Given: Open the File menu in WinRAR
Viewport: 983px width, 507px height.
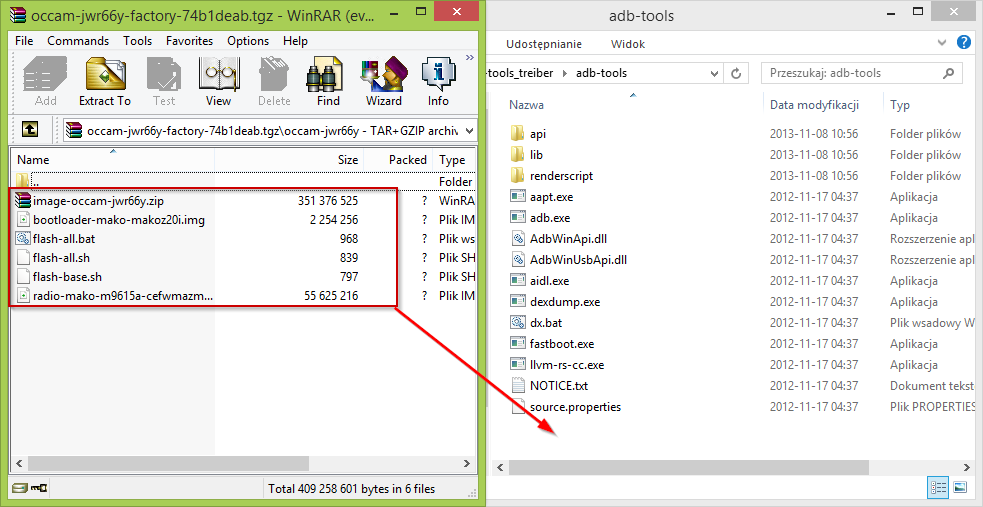Looking at the screenshot, I should click(x=24, y=41).
